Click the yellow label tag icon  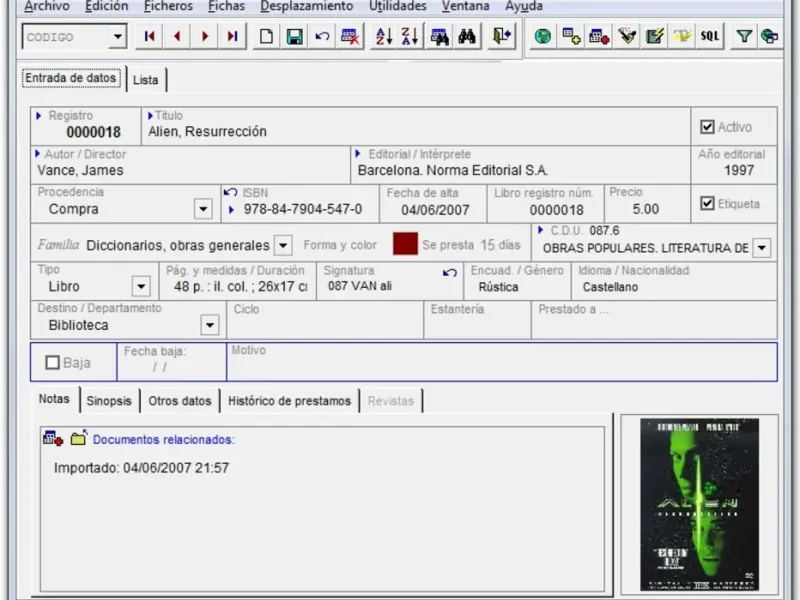click(682, 36)
